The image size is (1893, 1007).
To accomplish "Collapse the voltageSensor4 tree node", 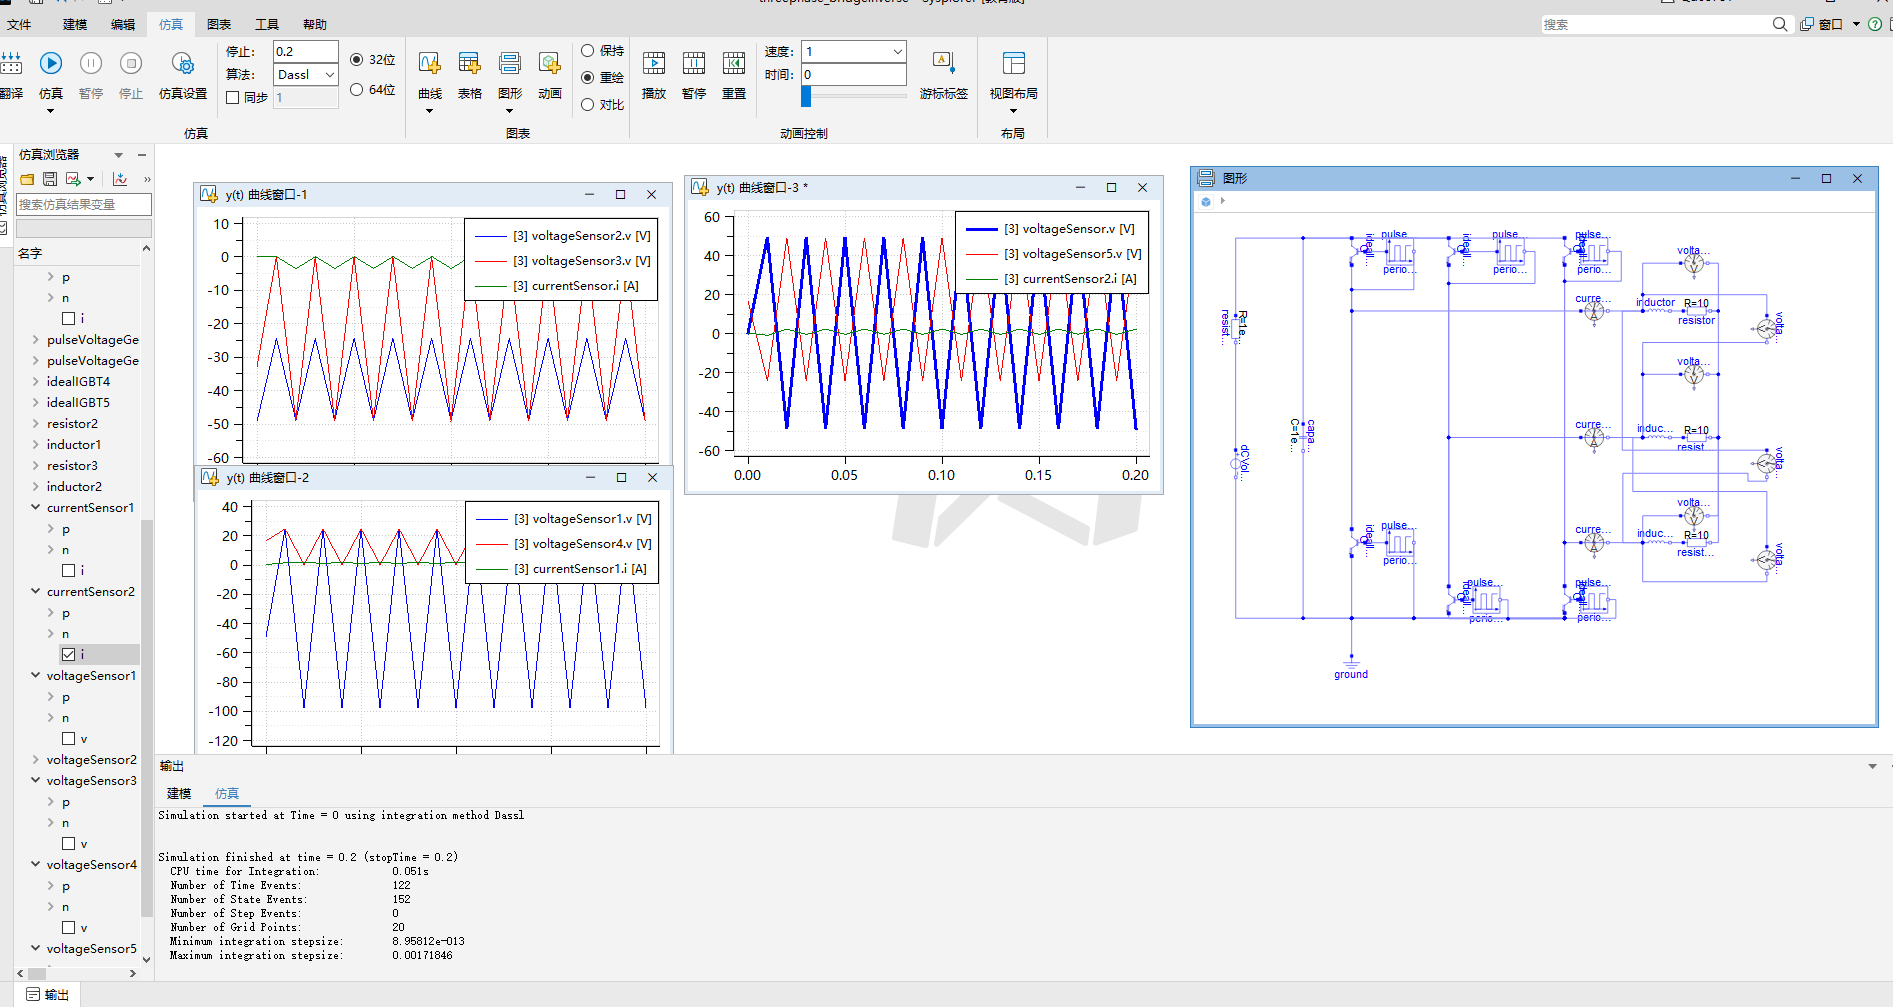I will point(36,865).
